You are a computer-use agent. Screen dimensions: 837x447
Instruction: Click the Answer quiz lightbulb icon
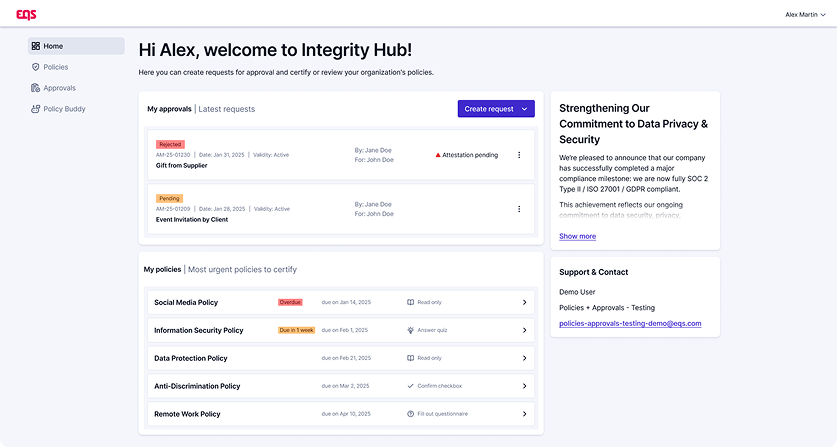pyautogui.click(x=410, y=330)
